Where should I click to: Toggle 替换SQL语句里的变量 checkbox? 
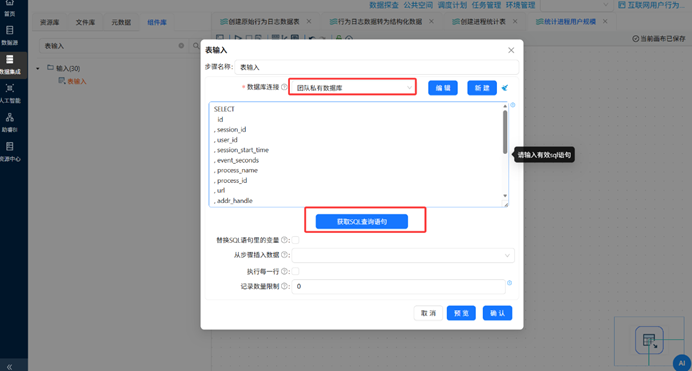[295, 240]
